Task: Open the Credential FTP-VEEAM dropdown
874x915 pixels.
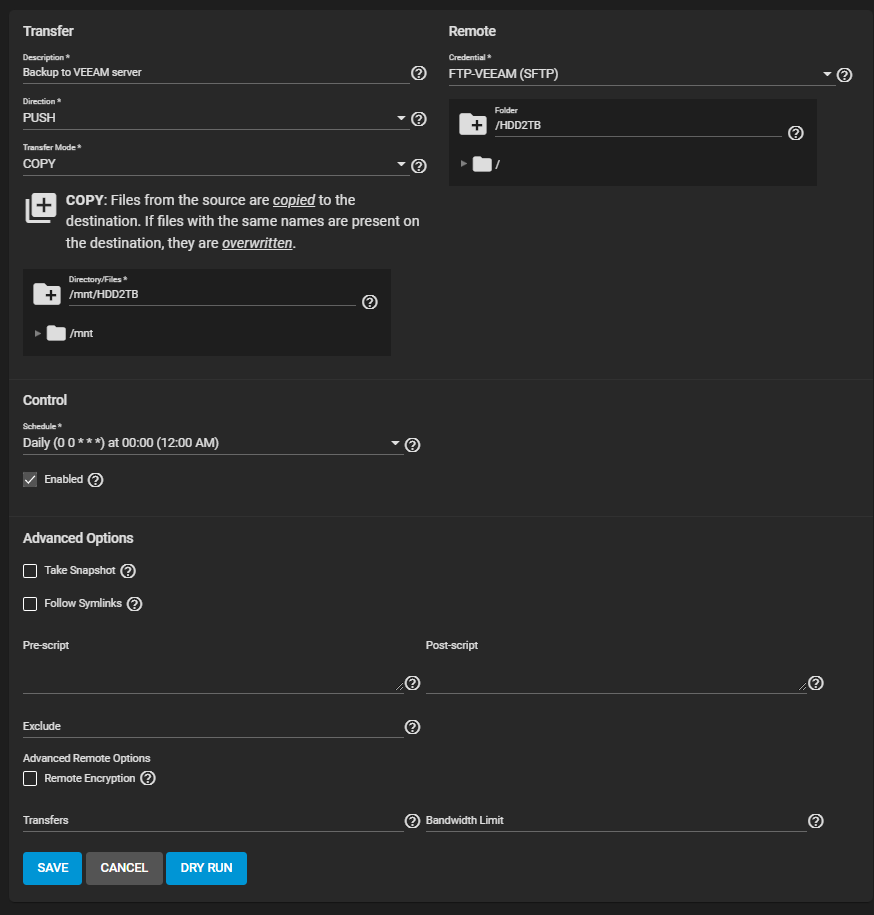Action: pyautogui.click(x=640, y=74)
